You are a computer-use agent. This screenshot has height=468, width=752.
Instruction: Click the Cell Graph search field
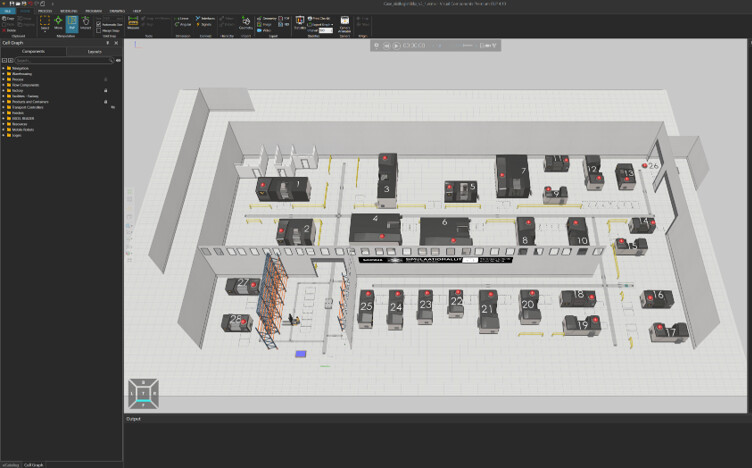[x=63, y=60]
